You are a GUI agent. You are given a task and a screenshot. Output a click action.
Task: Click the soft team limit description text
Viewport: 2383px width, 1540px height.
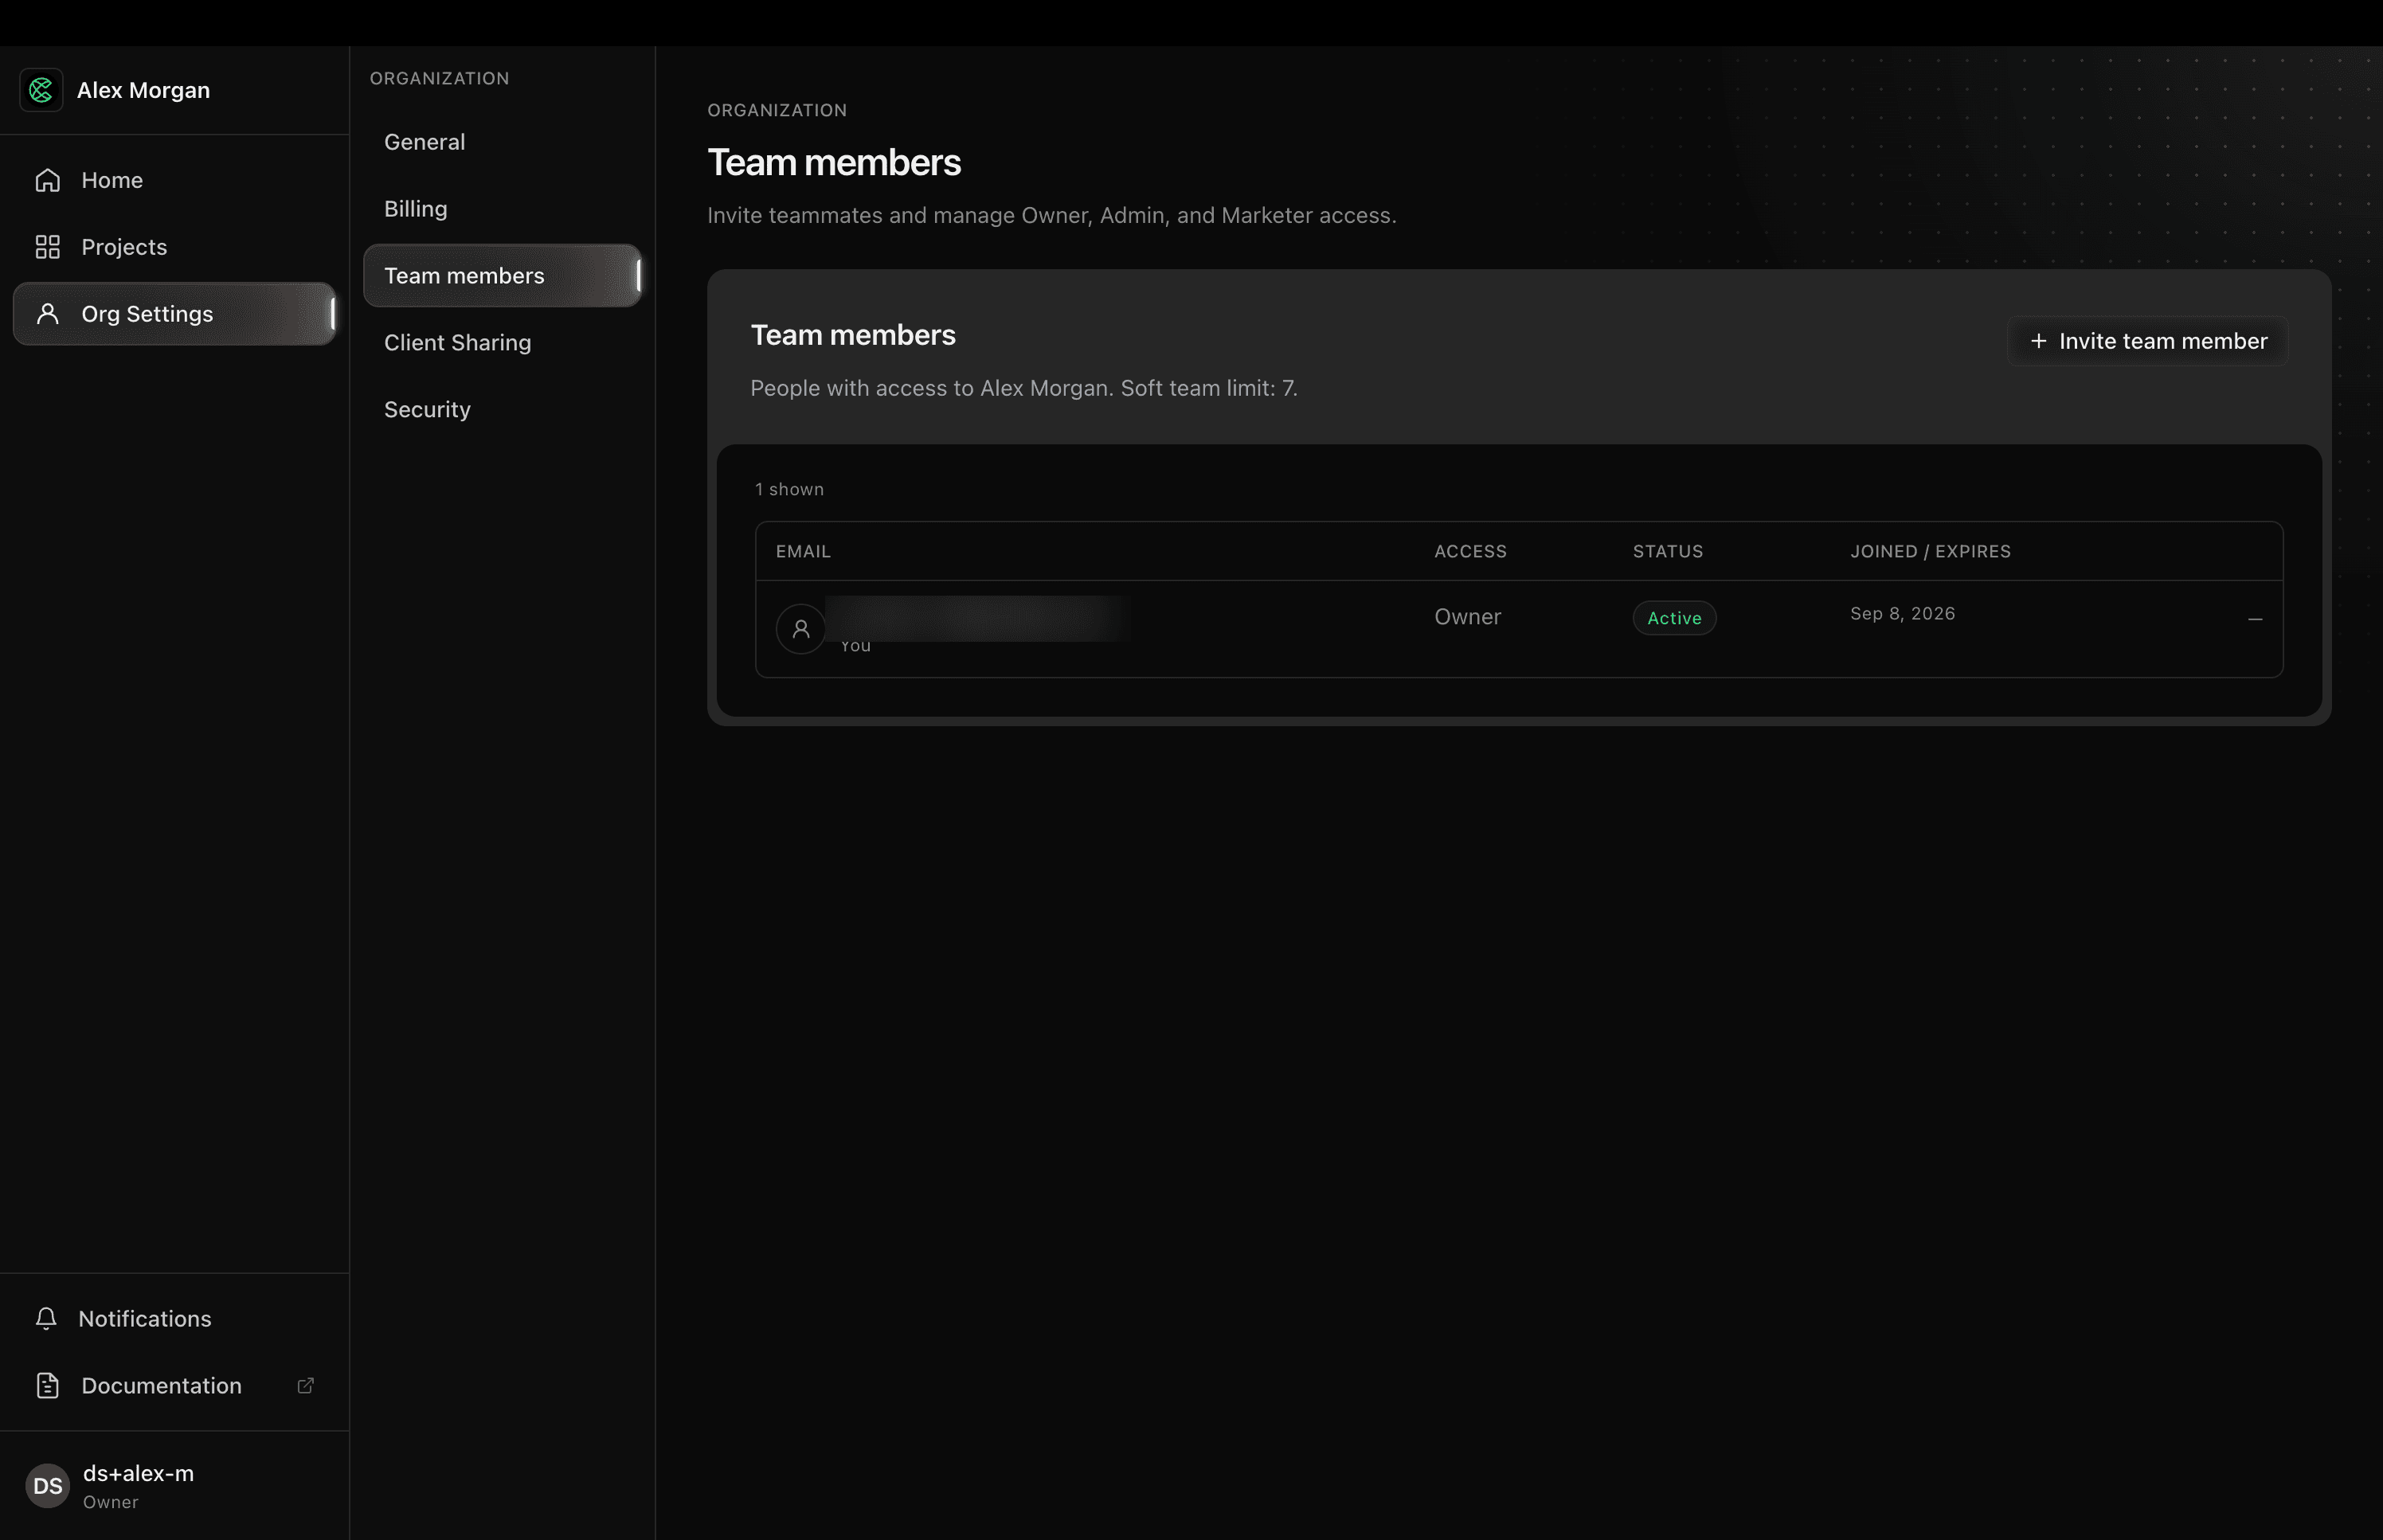click(1024, 388)
